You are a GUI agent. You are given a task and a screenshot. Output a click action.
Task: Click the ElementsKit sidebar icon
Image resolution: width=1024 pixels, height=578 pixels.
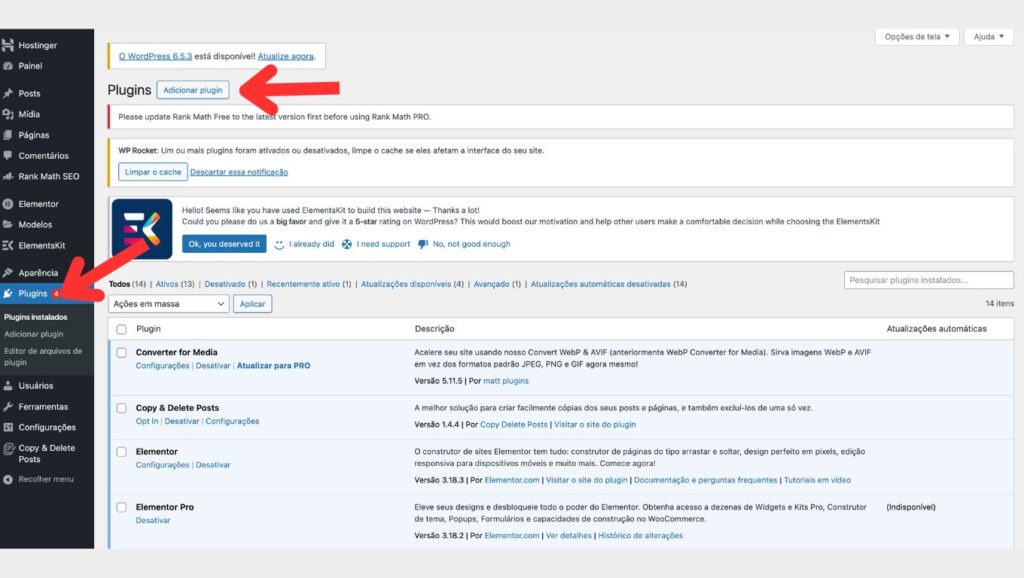(8, 246)
